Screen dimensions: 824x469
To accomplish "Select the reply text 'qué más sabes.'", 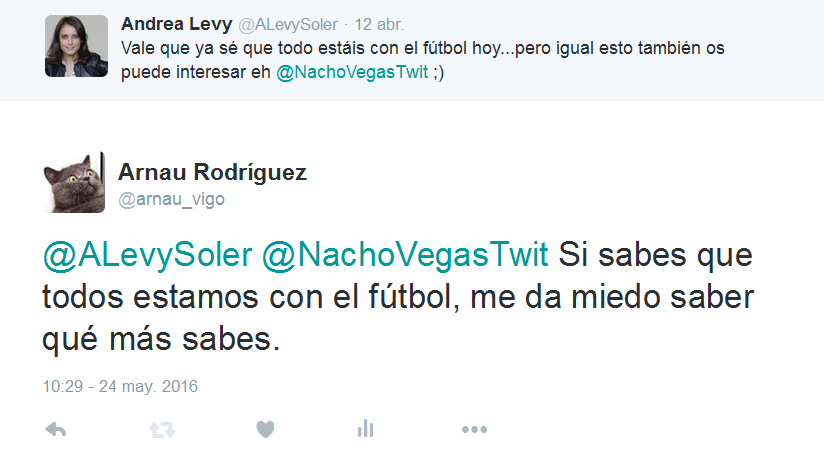I will pyautogui.click(x=161, y=340).
